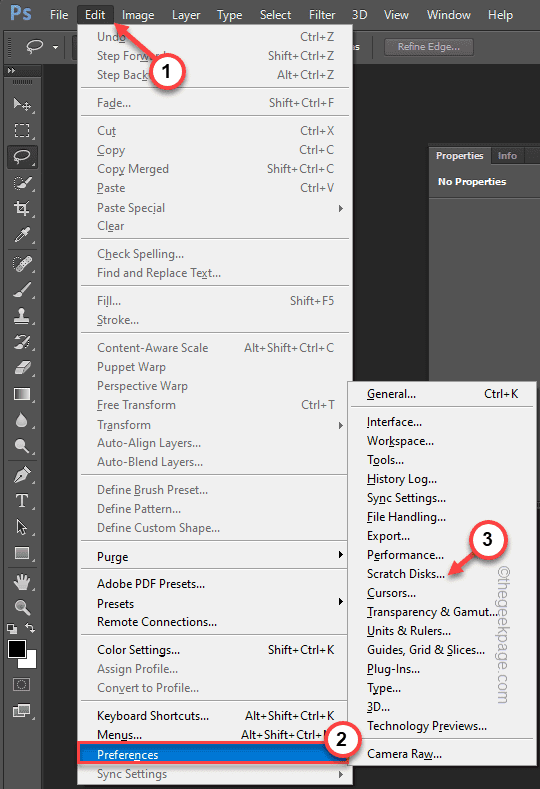Open the Select menu
This screenshot has height=789, width=540.
point(275,15)
